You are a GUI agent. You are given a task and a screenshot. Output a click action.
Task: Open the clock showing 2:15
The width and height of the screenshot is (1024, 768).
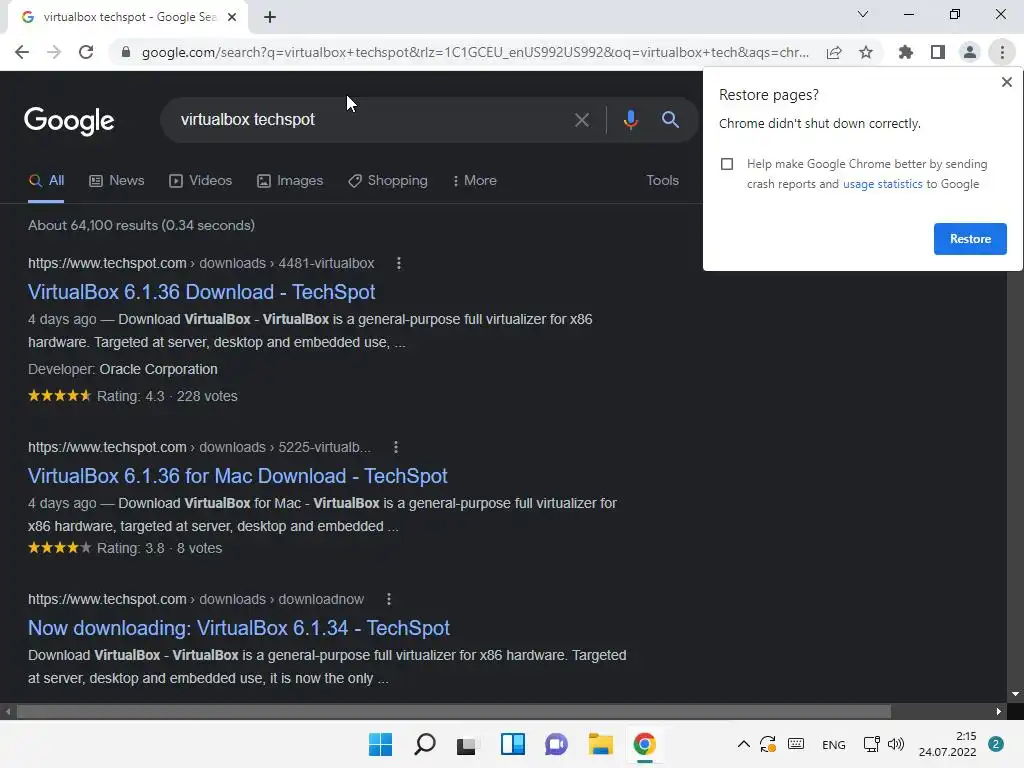947,744
